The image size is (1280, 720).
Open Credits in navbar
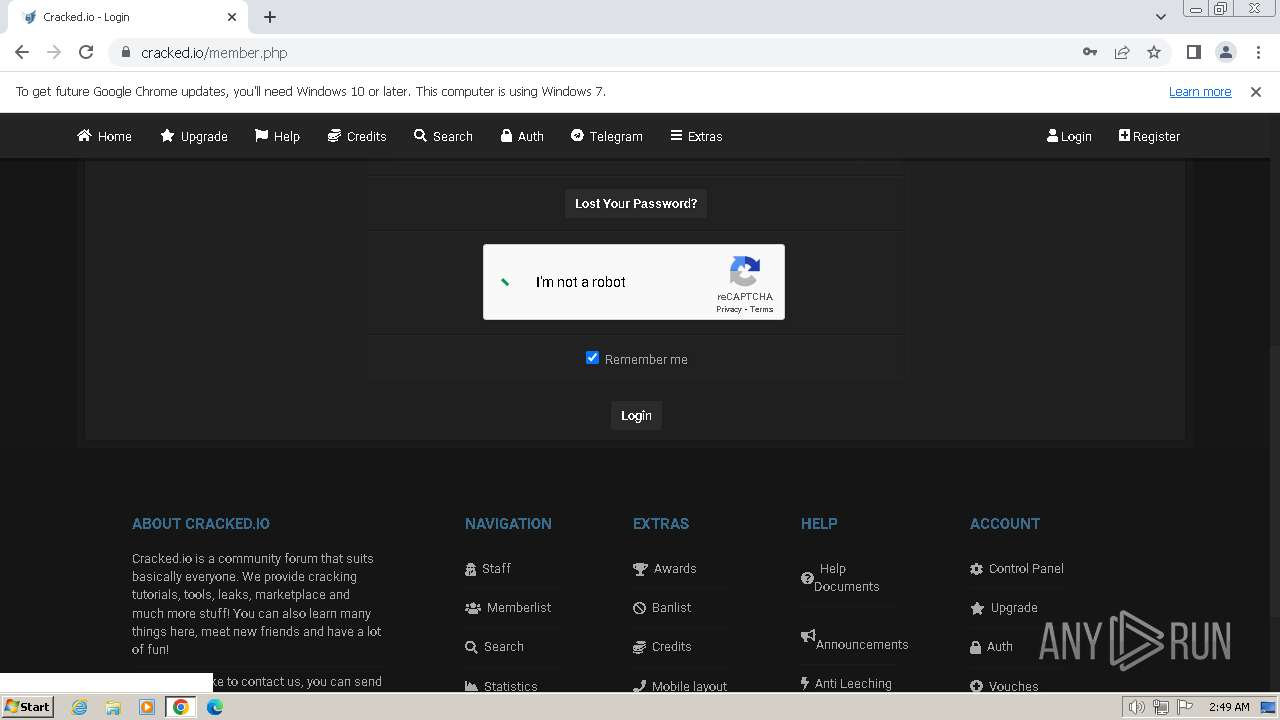(357, 136)
